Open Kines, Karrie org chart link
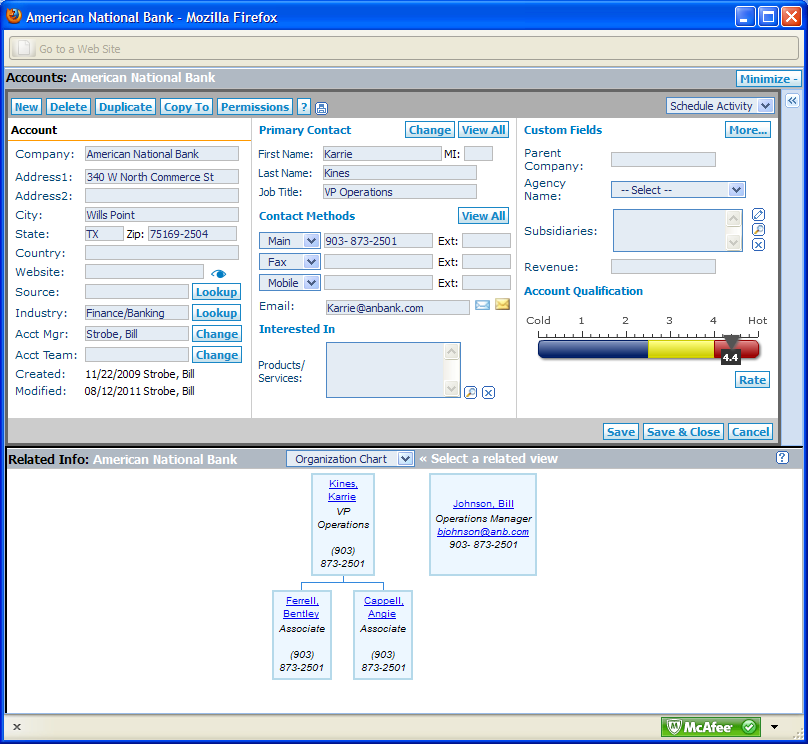808x745 pixels. tap(343, 490)
